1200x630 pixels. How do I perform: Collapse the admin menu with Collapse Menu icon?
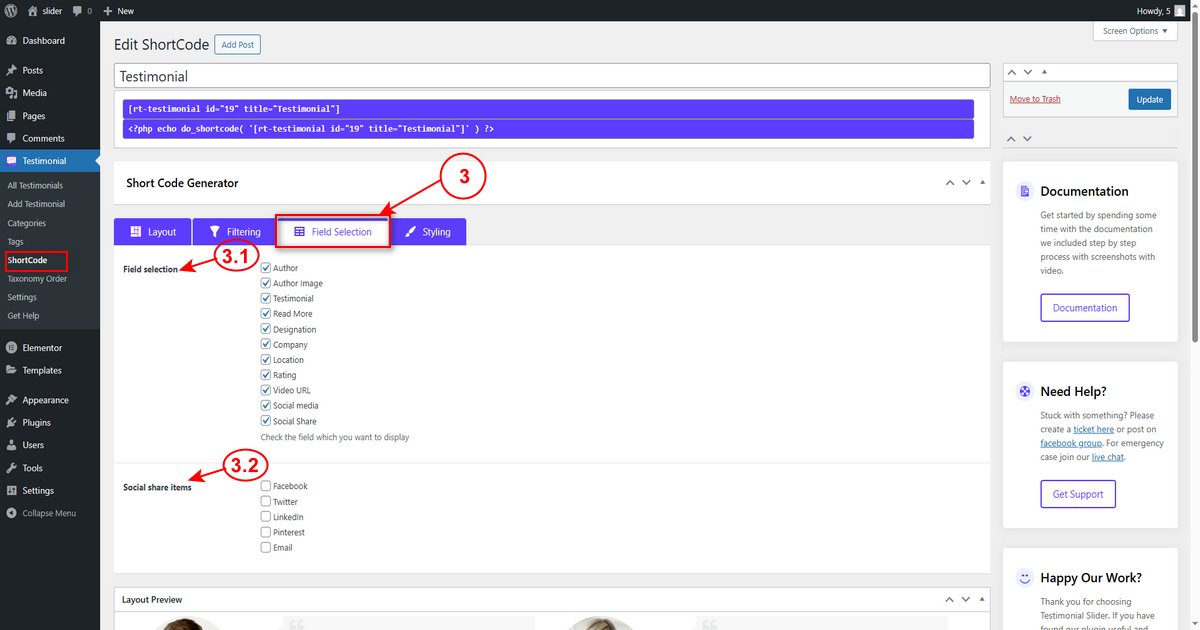11,513
